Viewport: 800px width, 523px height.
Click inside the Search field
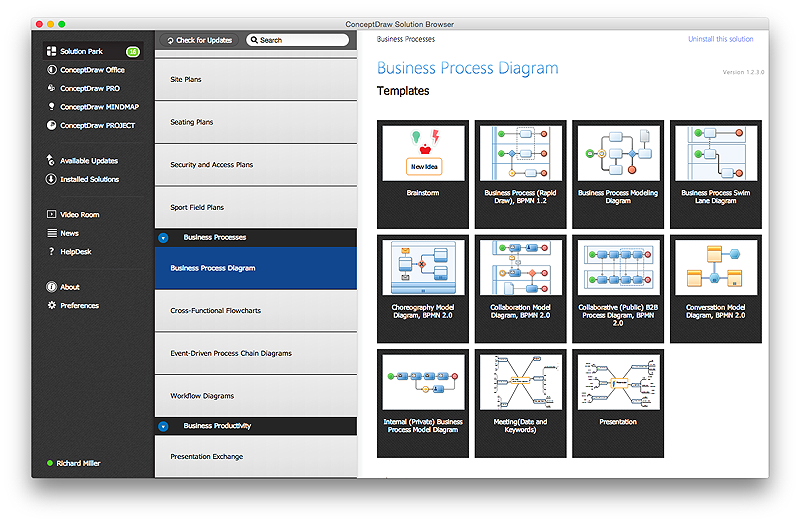(298, 40)
